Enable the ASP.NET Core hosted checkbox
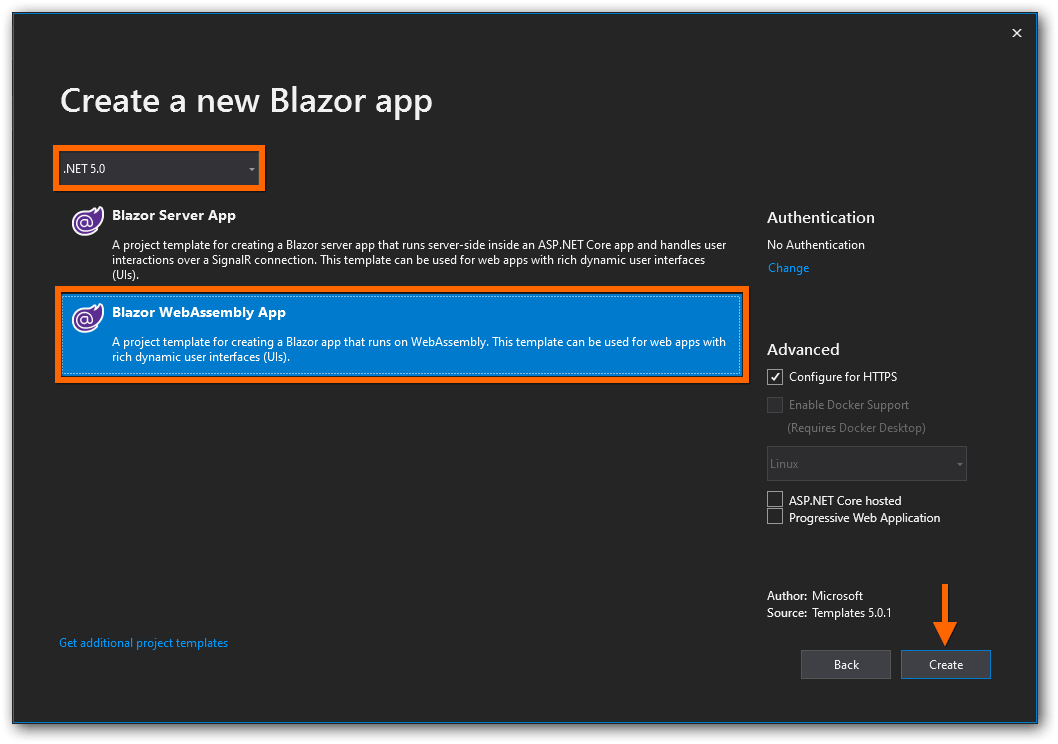1058x744 pixels. (775, 499)
